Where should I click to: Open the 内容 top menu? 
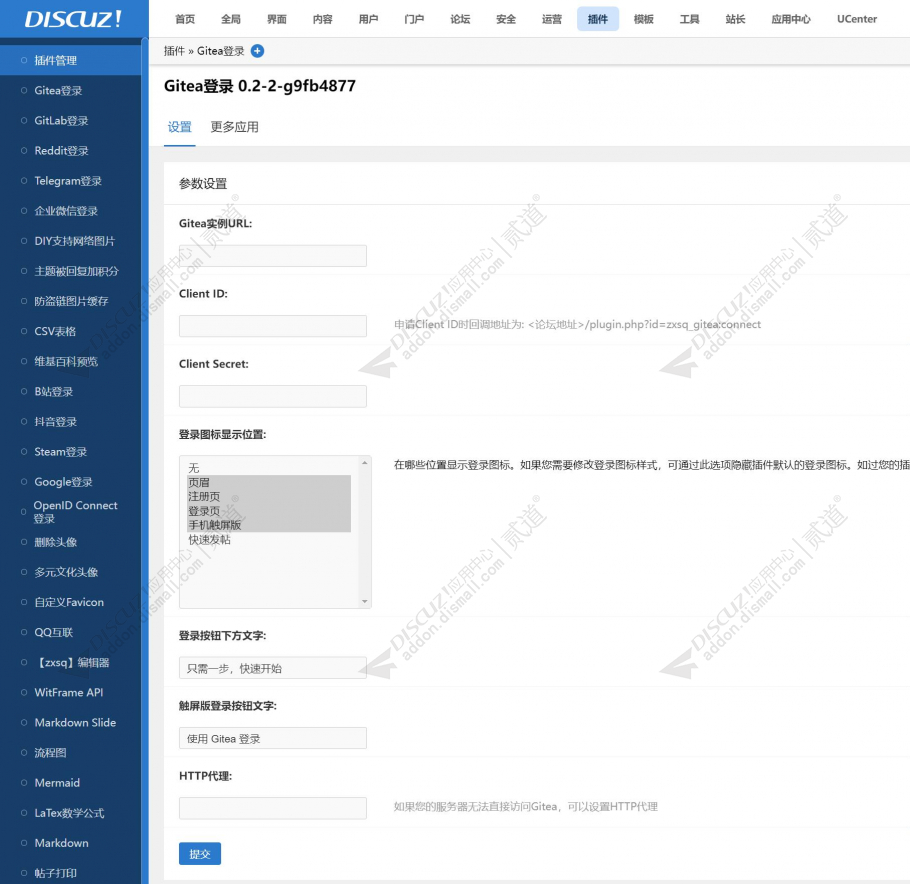point(323,19)
